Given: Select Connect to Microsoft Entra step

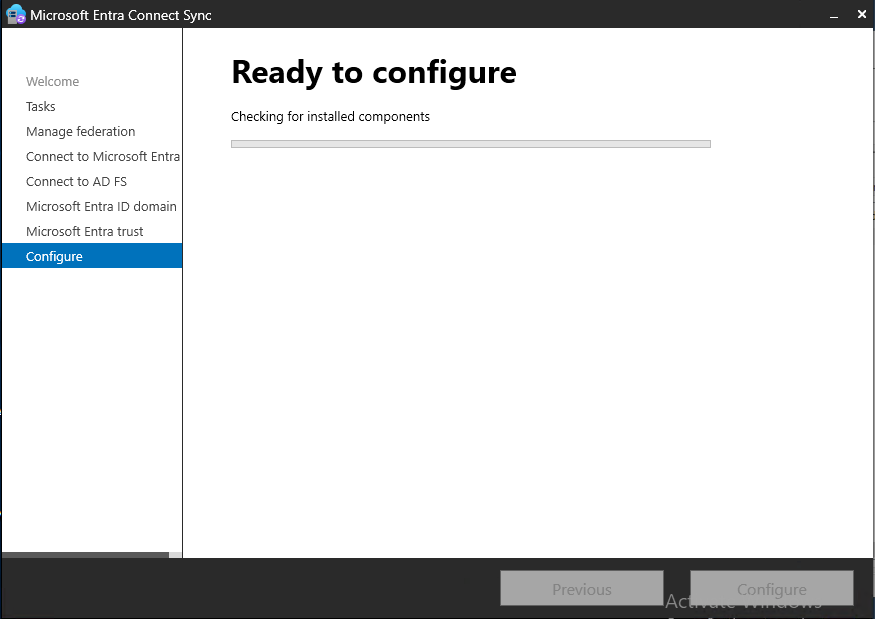Looking at the screenshot, I should (103, 157).
